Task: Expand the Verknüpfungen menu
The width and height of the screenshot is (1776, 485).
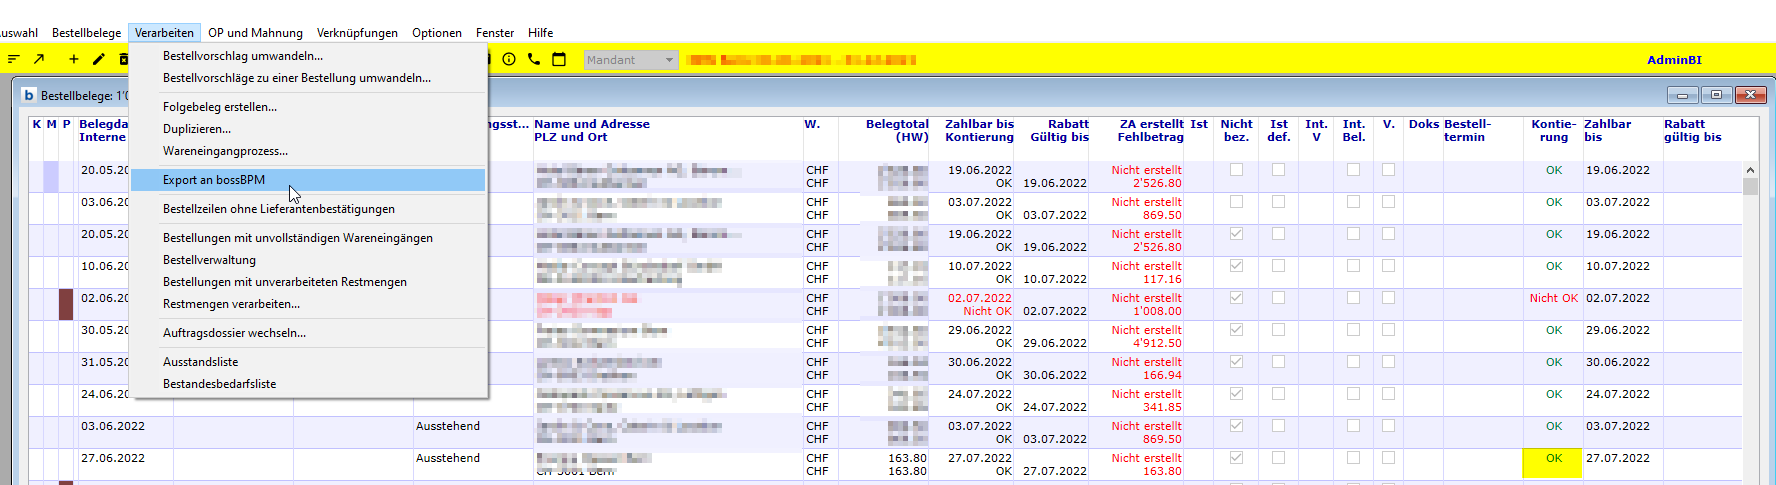Action: 357,33
